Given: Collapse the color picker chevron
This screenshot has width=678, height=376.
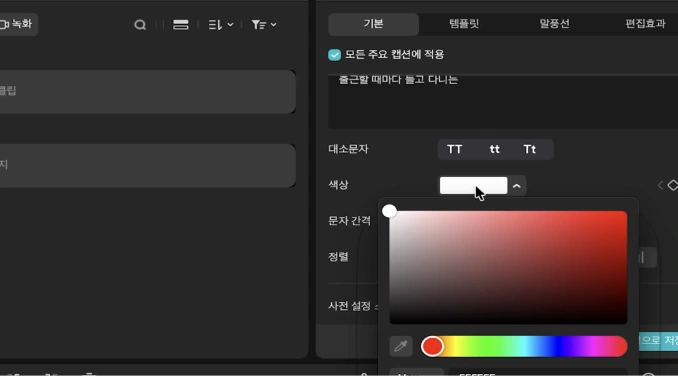Looking at the screenshot, I should tap(517, 186).
